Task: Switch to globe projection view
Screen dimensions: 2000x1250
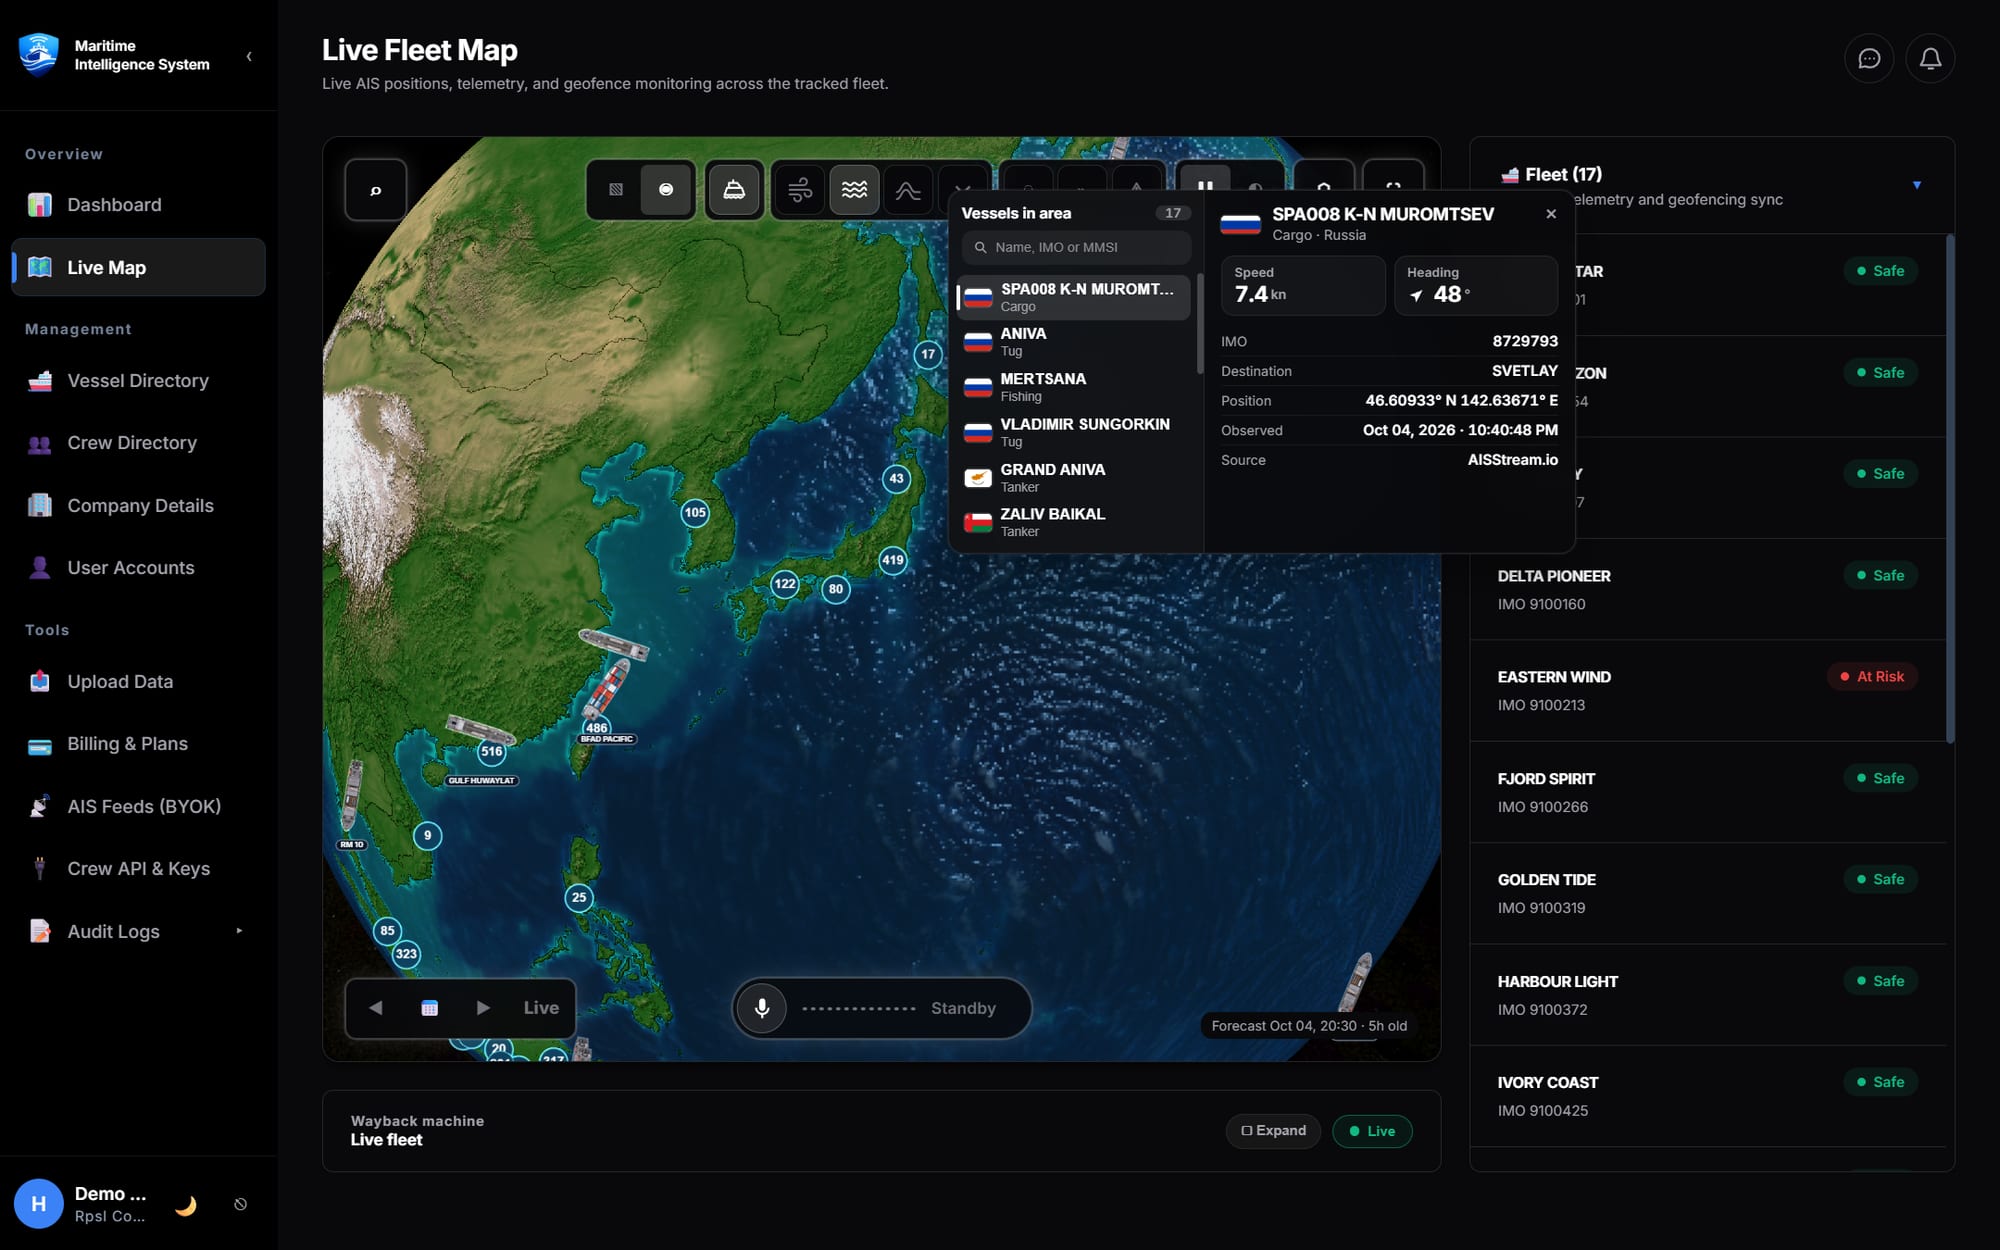Action: tap(666, 189)
